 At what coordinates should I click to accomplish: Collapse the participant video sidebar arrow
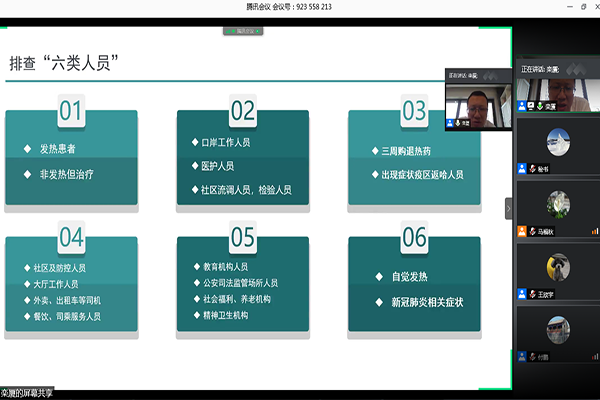507,207
